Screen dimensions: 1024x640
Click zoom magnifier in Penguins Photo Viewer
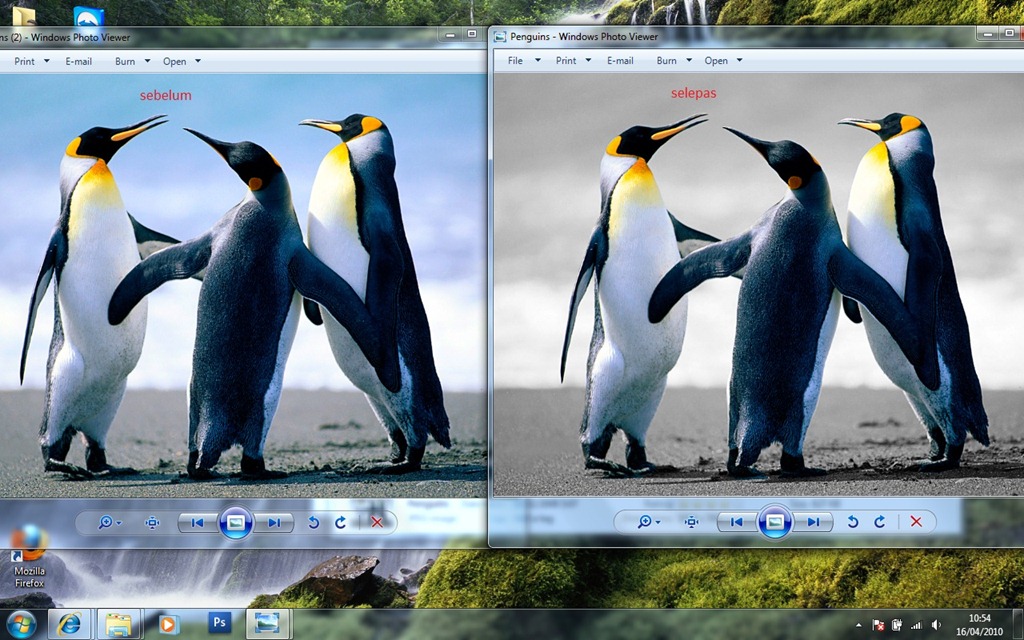645,522
